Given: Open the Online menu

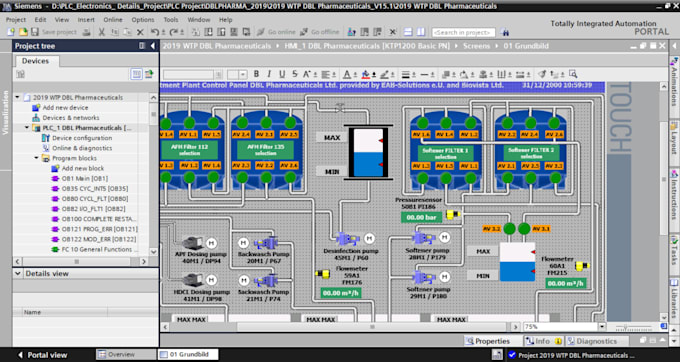Looking at the screenshot, I should [x=113, y=20].
